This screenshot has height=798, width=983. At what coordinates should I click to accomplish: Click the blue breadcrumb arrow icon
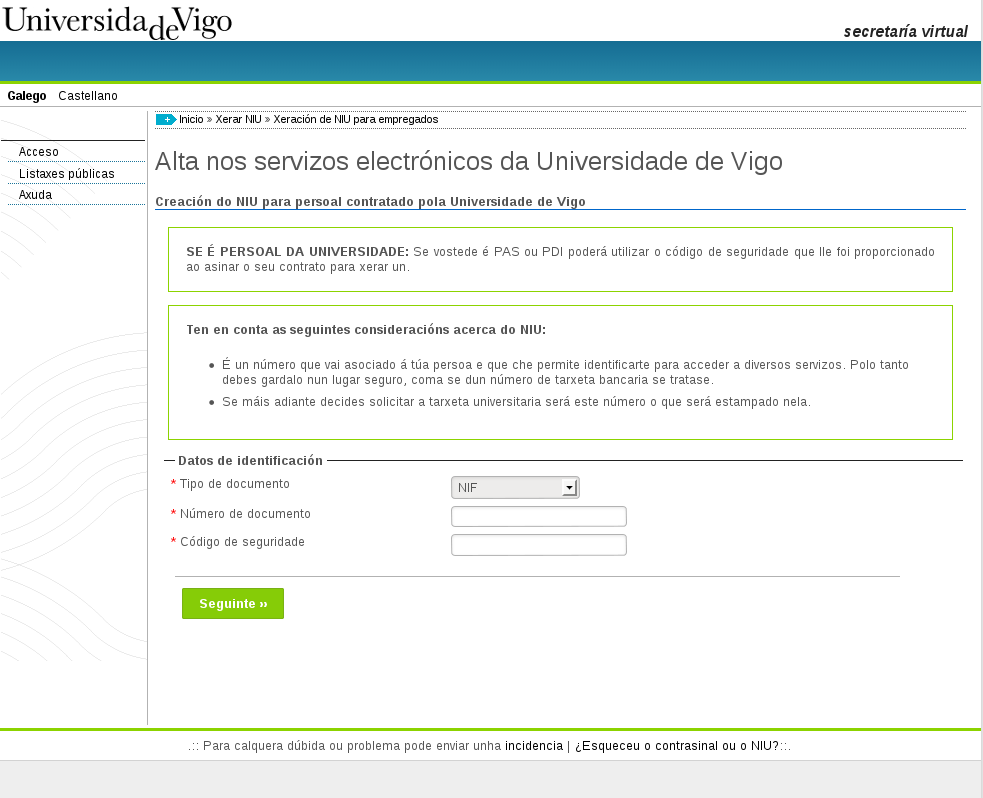coord(165,120)
